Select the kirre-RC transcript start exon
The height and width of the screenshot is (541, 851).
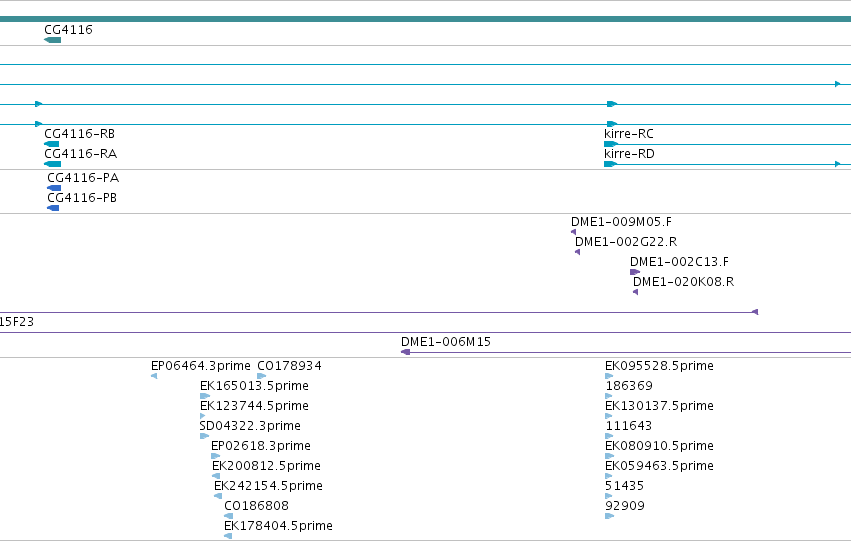click(611, 144)
